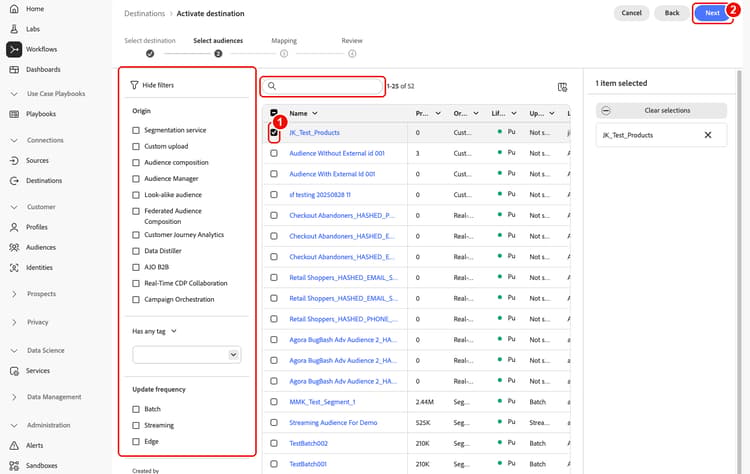Open Sources icon in sidebar
750x474 pixels.
(14, 160)
